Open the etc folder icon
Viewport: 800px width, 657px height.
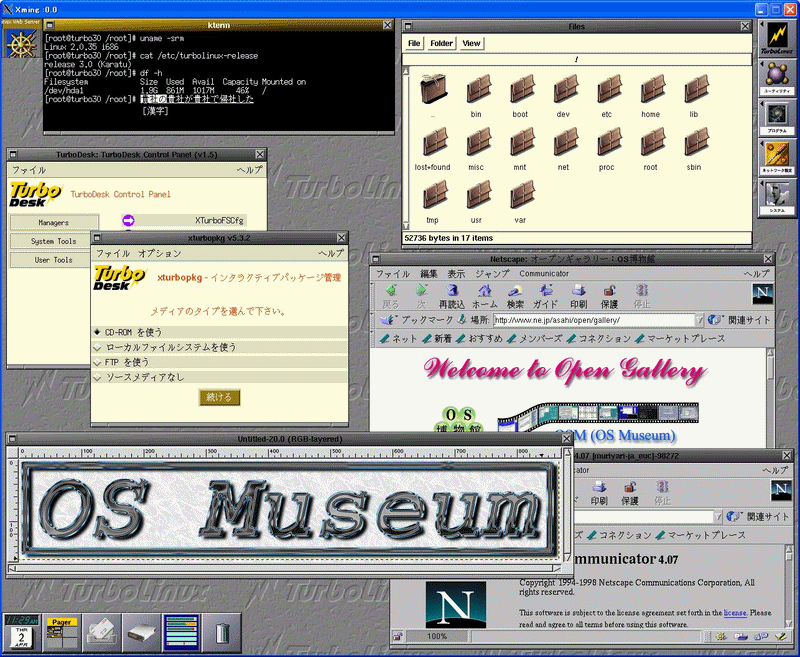point(609,89)
